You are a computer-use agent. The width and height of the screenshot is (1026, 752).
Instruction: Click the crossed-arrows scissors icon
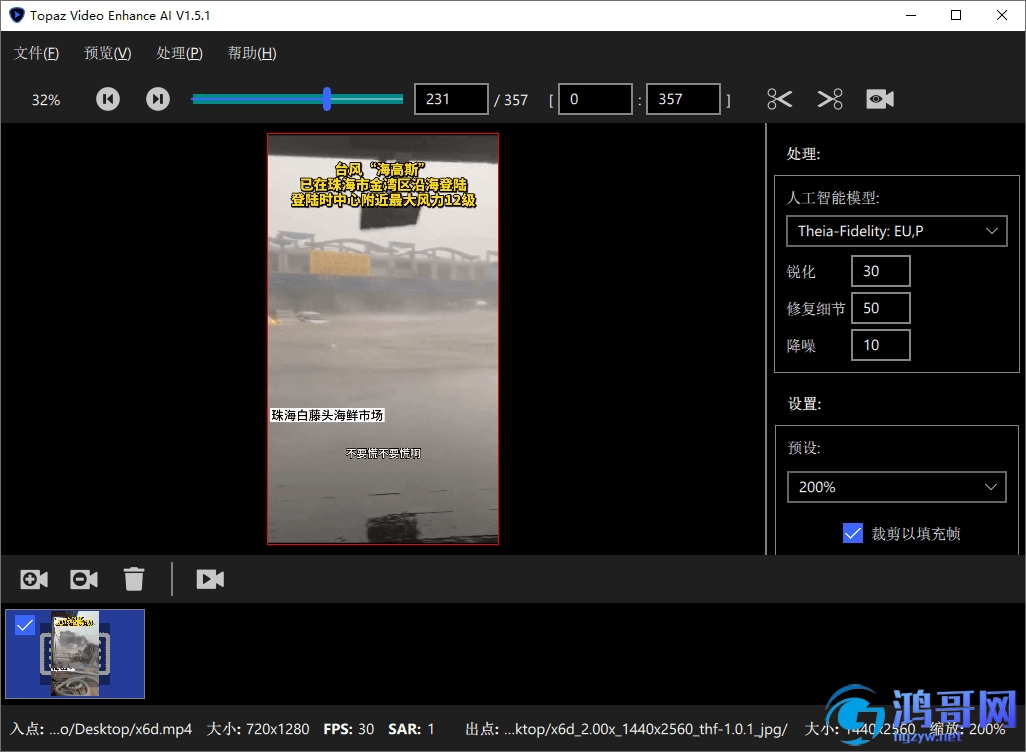click(830, 99)
